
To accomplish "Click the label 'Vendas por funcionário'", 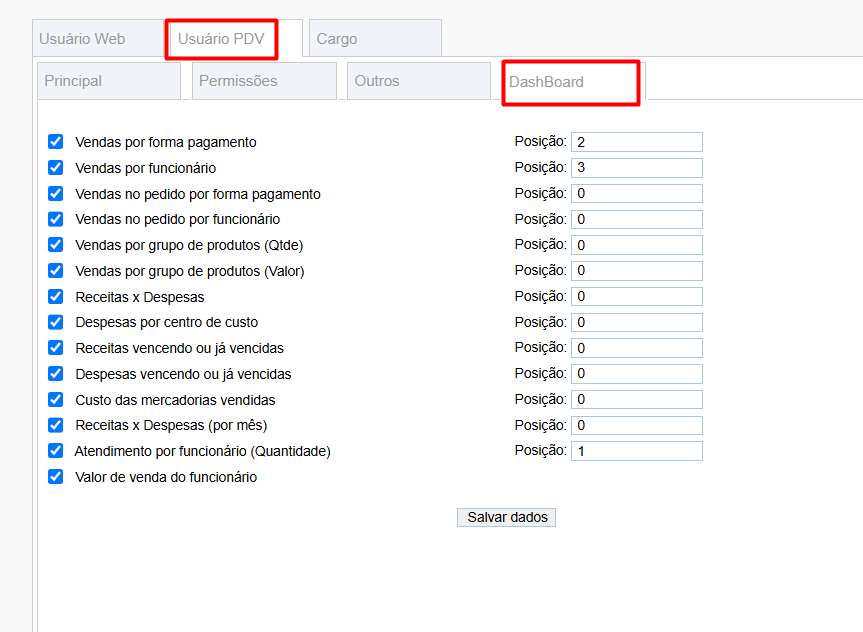I will (x=145, y=168).
